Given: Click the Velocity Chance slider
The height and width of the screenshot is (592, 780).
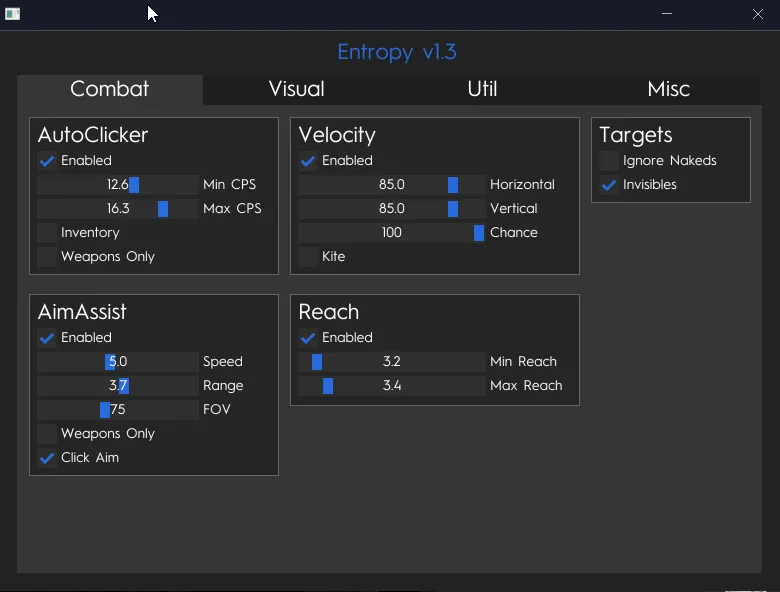Looking at the screenshot, I should click(x=392, y=233).
